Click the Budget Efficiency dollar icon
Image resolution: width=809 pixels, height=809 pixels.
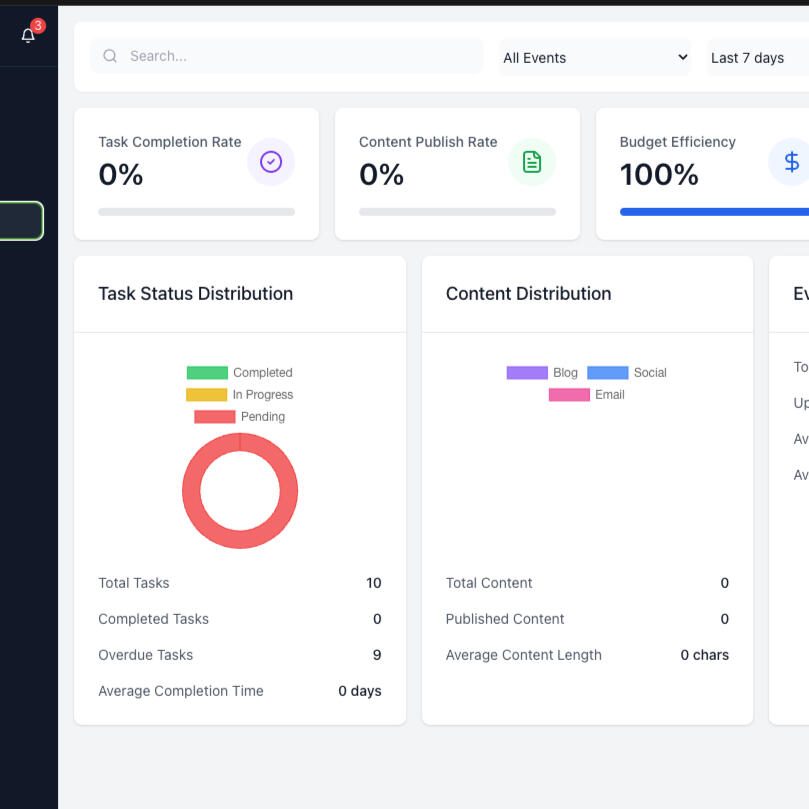click(791, 162)
